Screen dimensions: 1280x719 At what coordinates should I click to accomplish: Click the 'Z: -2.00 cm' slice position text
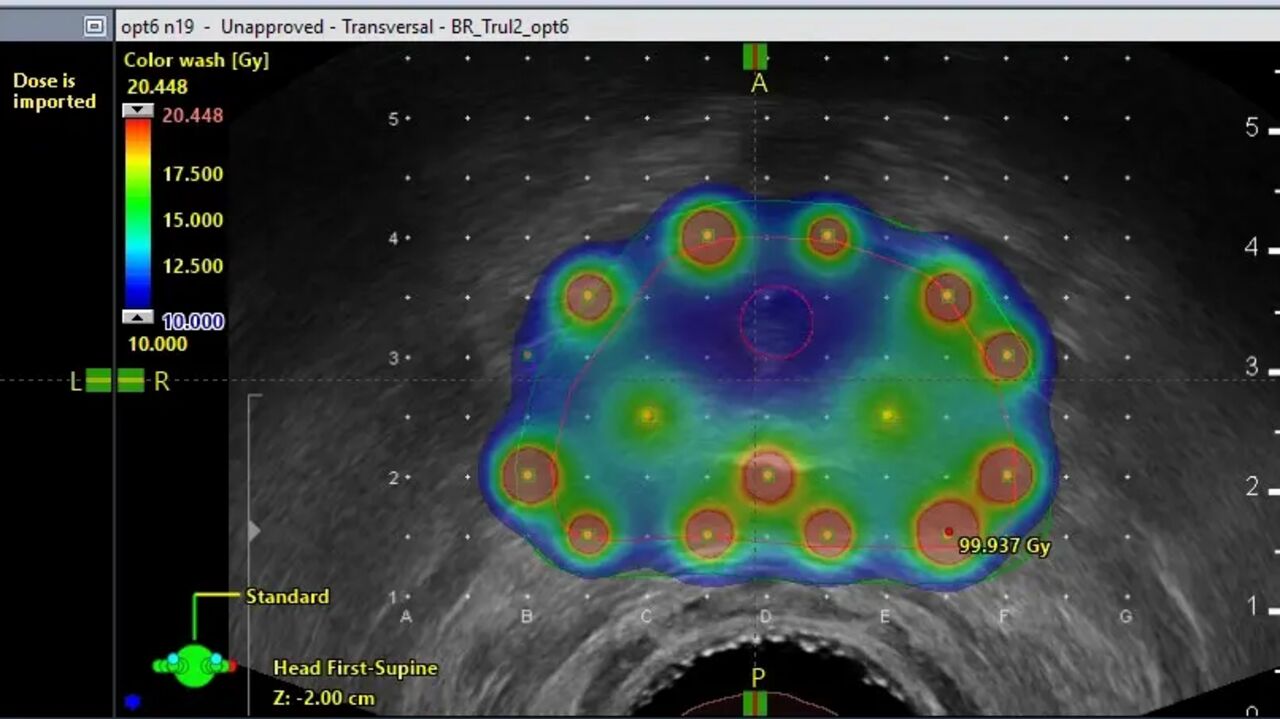[x=324, y=698]
